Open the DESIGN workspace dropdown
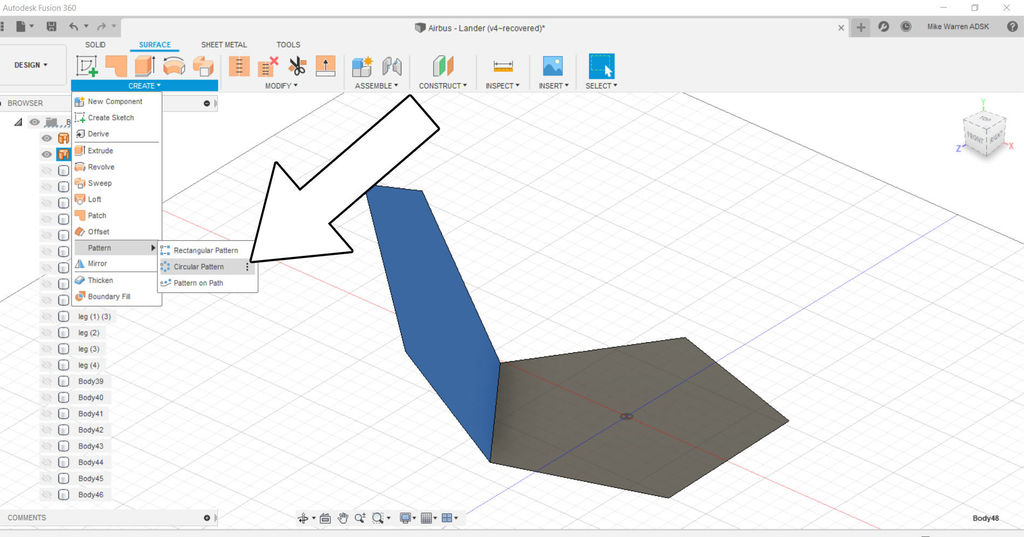1024x537 pixels. coord(31,65)
